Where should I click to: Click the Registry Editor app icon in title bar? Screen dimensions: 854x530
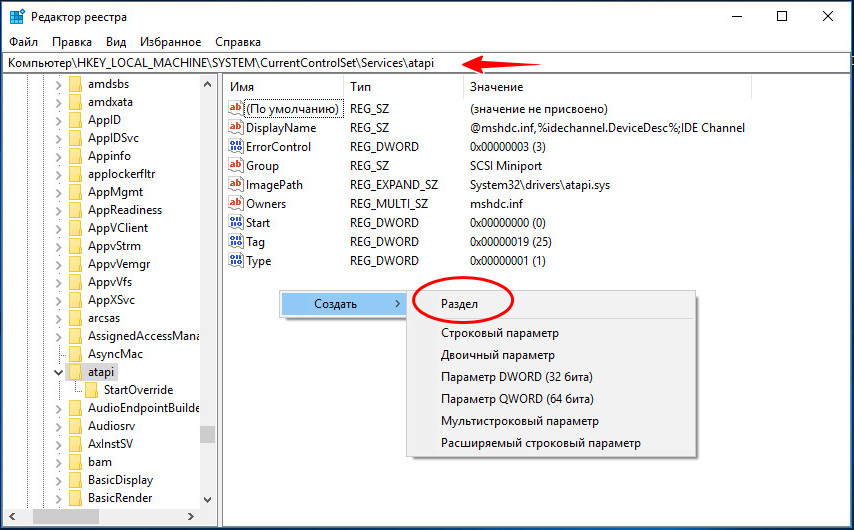click(17, 17)
